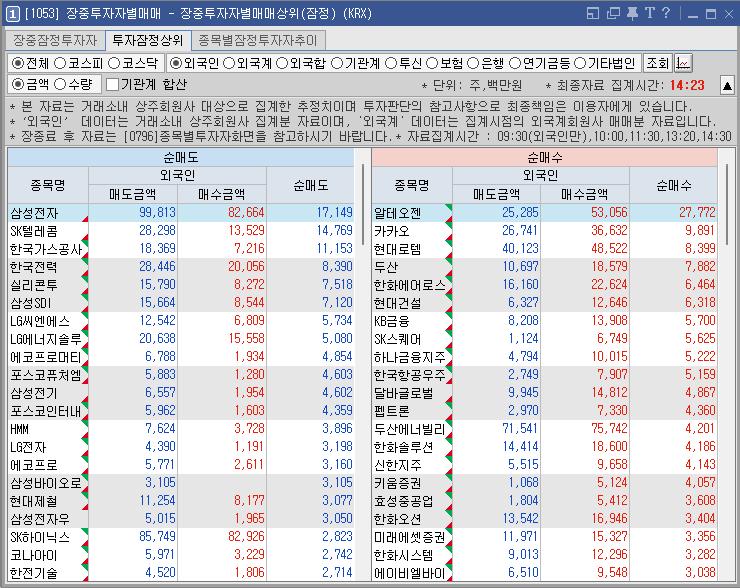
Task: Select SK스퀘어 in the 순매수 list
Action: point(398,339)
